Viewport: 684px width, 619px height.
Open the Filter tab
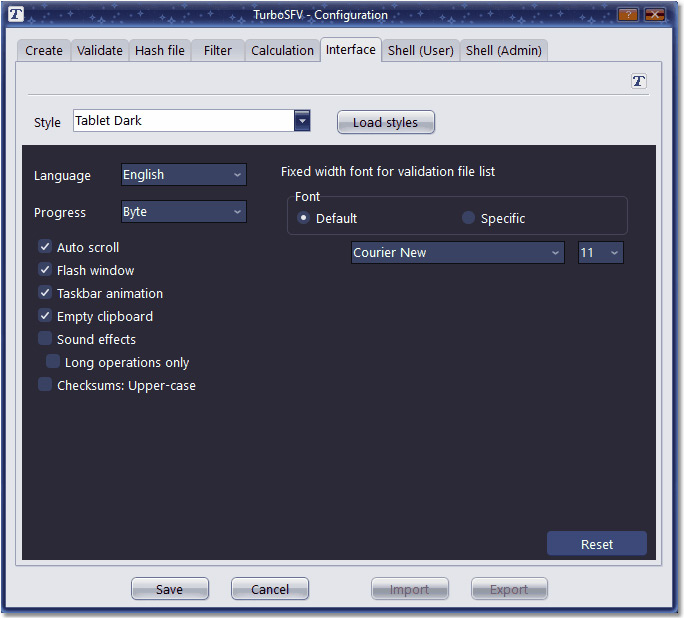[218, 51]
